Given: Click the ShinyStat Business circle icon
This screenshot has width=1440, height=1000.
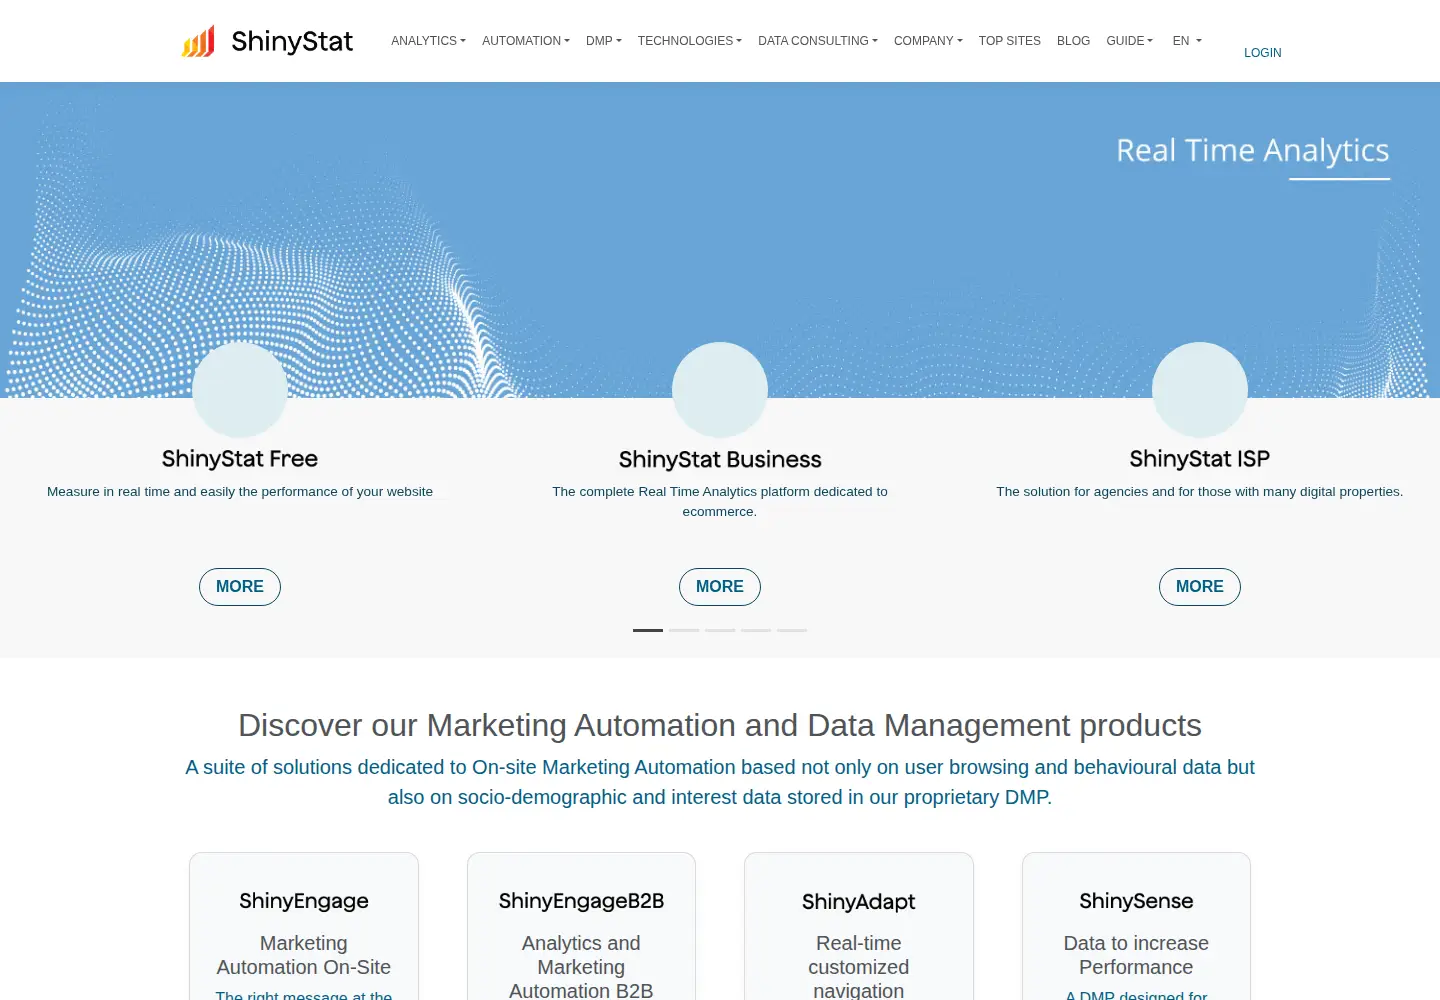Looking at the screenshot, I should click(720, 390).
